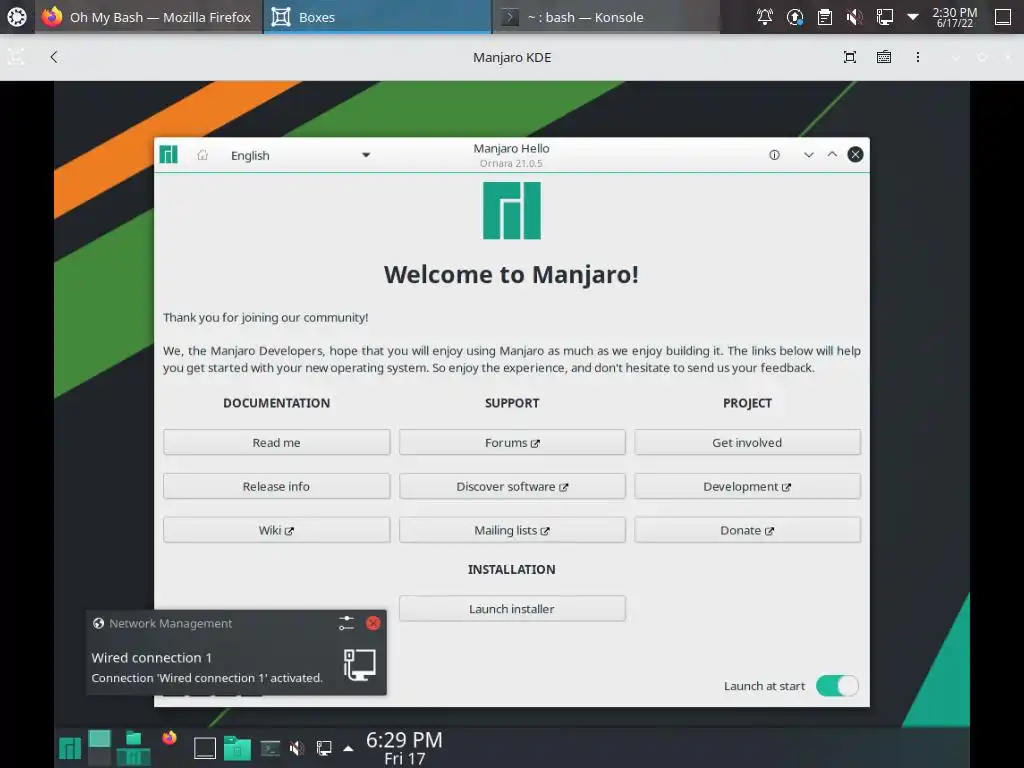Open Forums support link
1024x768 pixels.
pyautogui.click(x=512, y=442)
